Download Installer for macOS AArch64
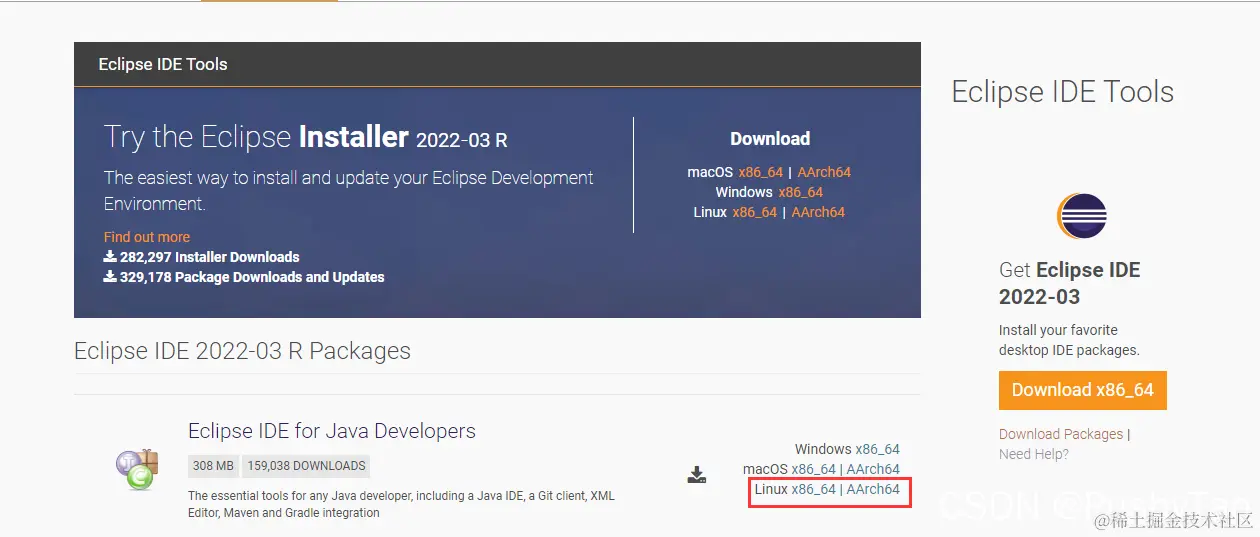Screen dimensions: 1260x537 click(824, 172)
